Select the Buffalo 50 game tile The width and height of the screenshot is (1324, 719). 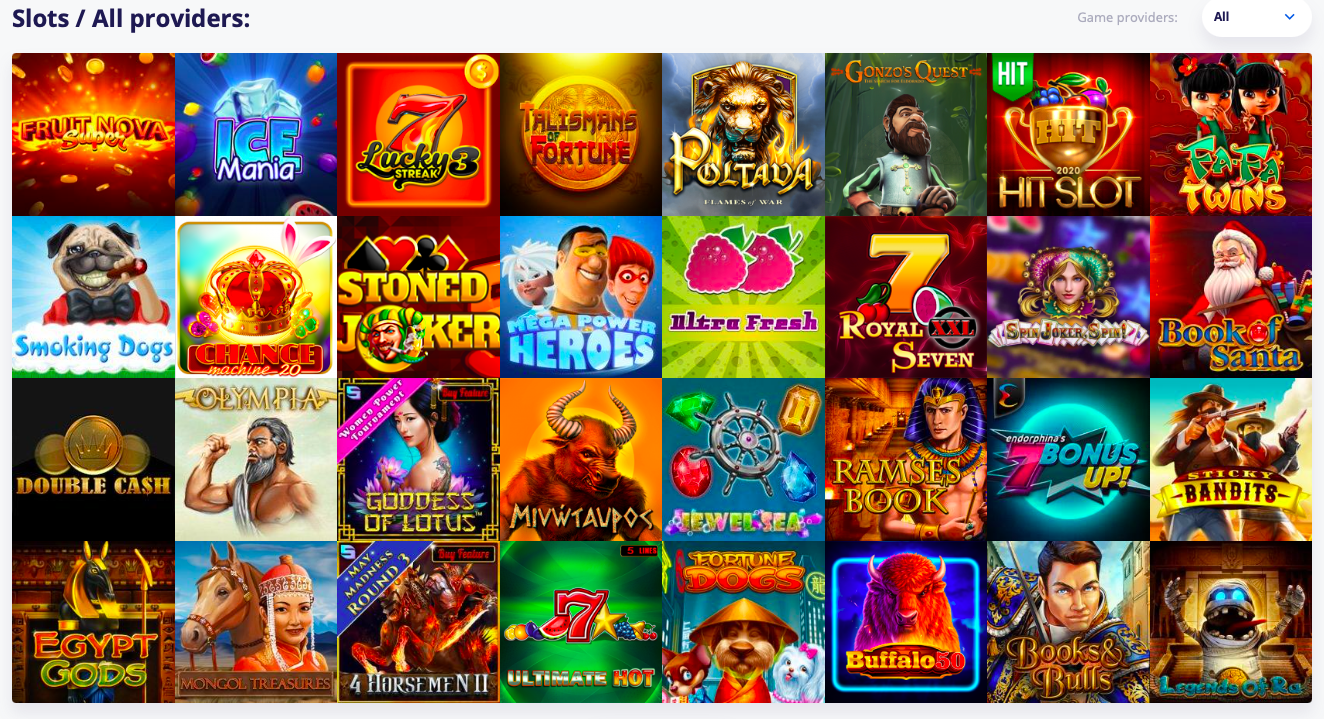click(906, 622)
